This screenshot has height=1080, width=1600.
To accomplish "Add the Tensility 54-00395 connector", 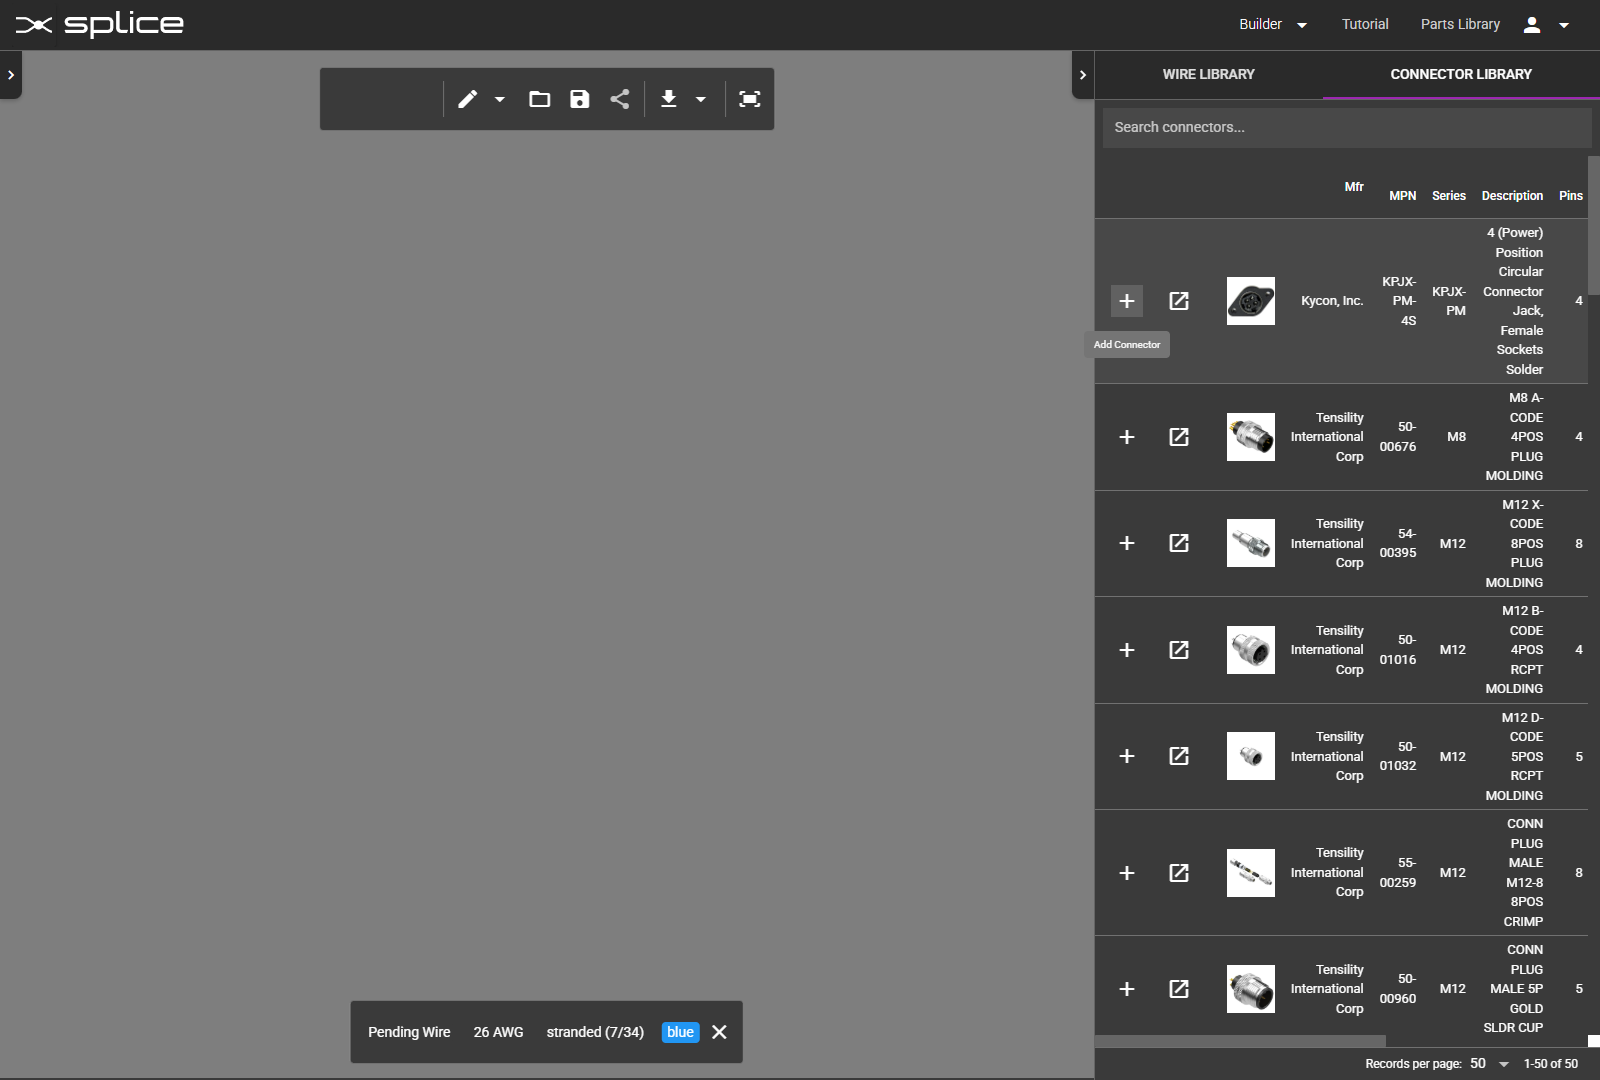I will (1126, 543).
